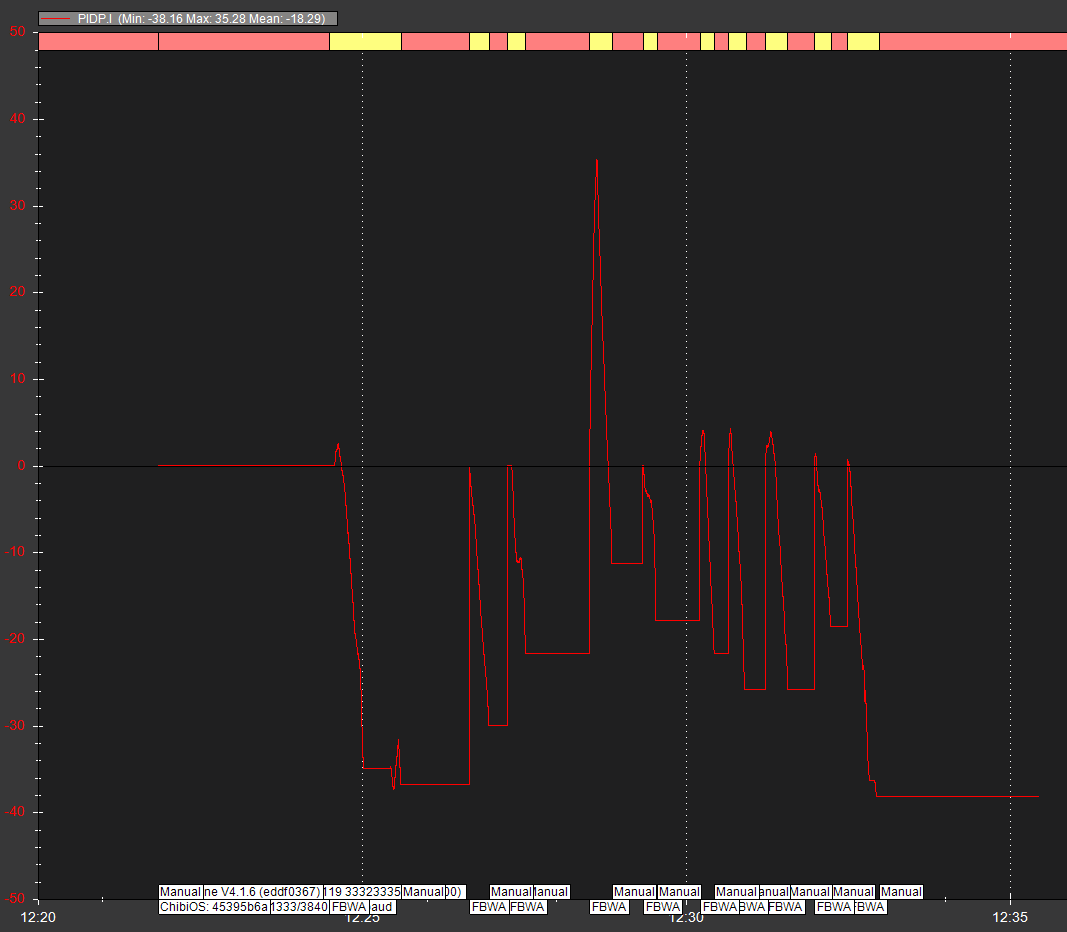This screenshot has width=1067, height=932.
Task: Click the 12:20 time axis label
Action: pos(38,916)
